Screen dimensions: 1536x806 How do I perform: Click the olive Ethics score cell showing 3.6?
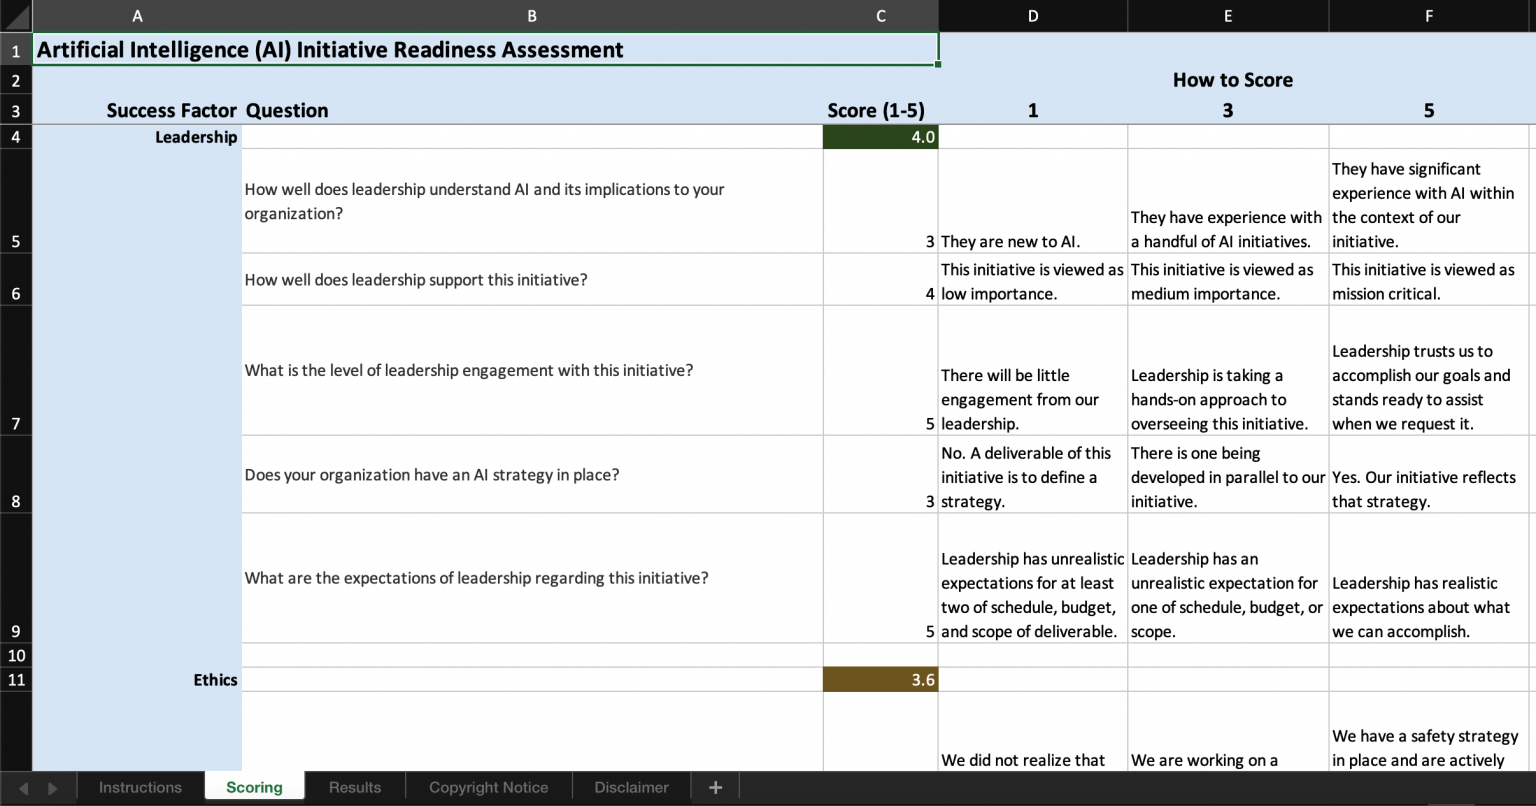(x=880, y=679)
